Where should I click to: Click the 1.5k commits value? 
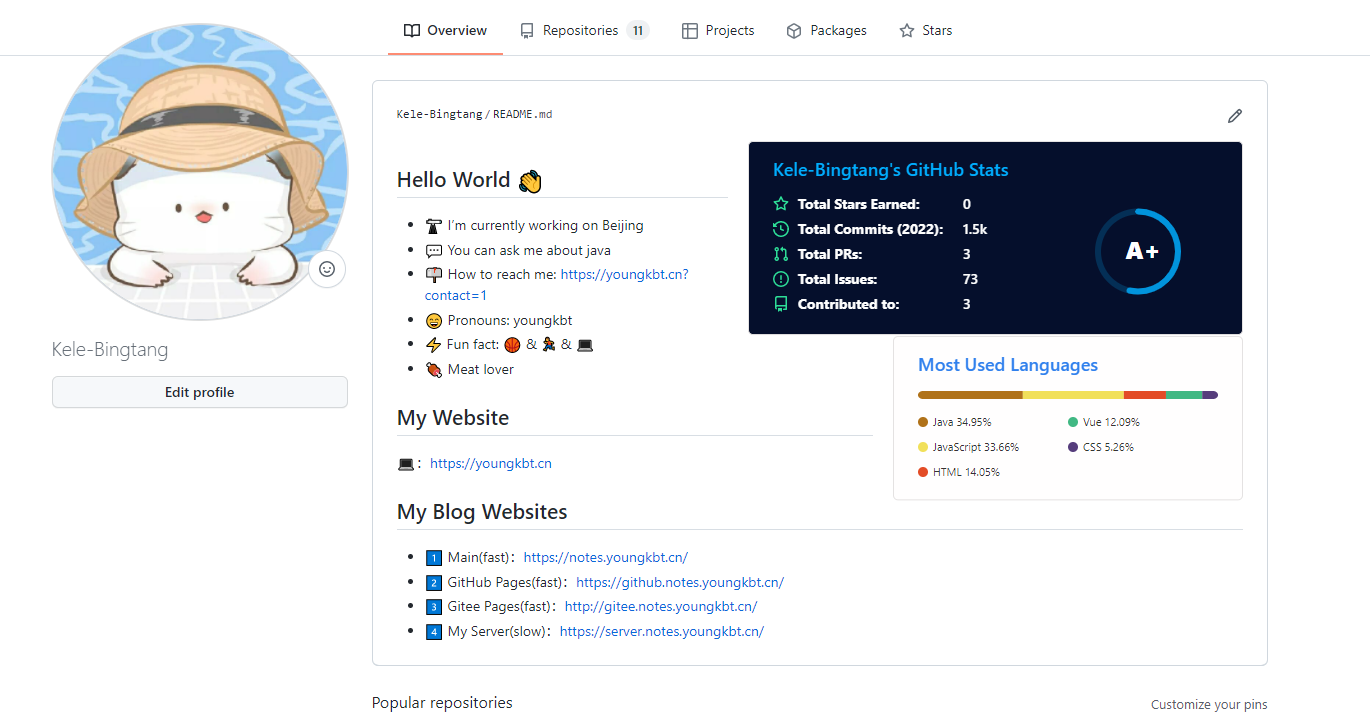pos(975,229)
